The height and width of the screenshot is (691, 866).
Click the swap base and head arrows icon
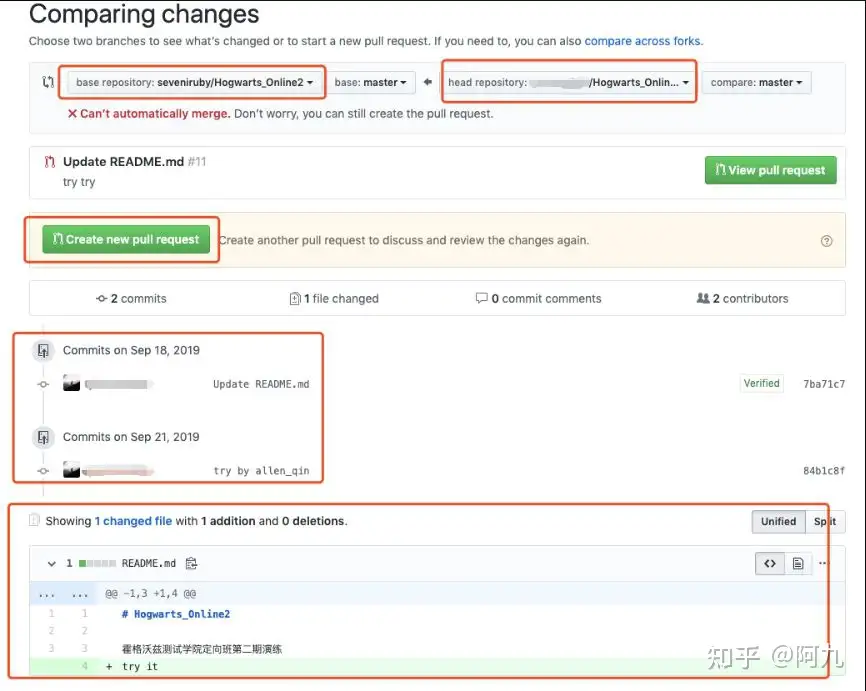[x=47, y=82]
